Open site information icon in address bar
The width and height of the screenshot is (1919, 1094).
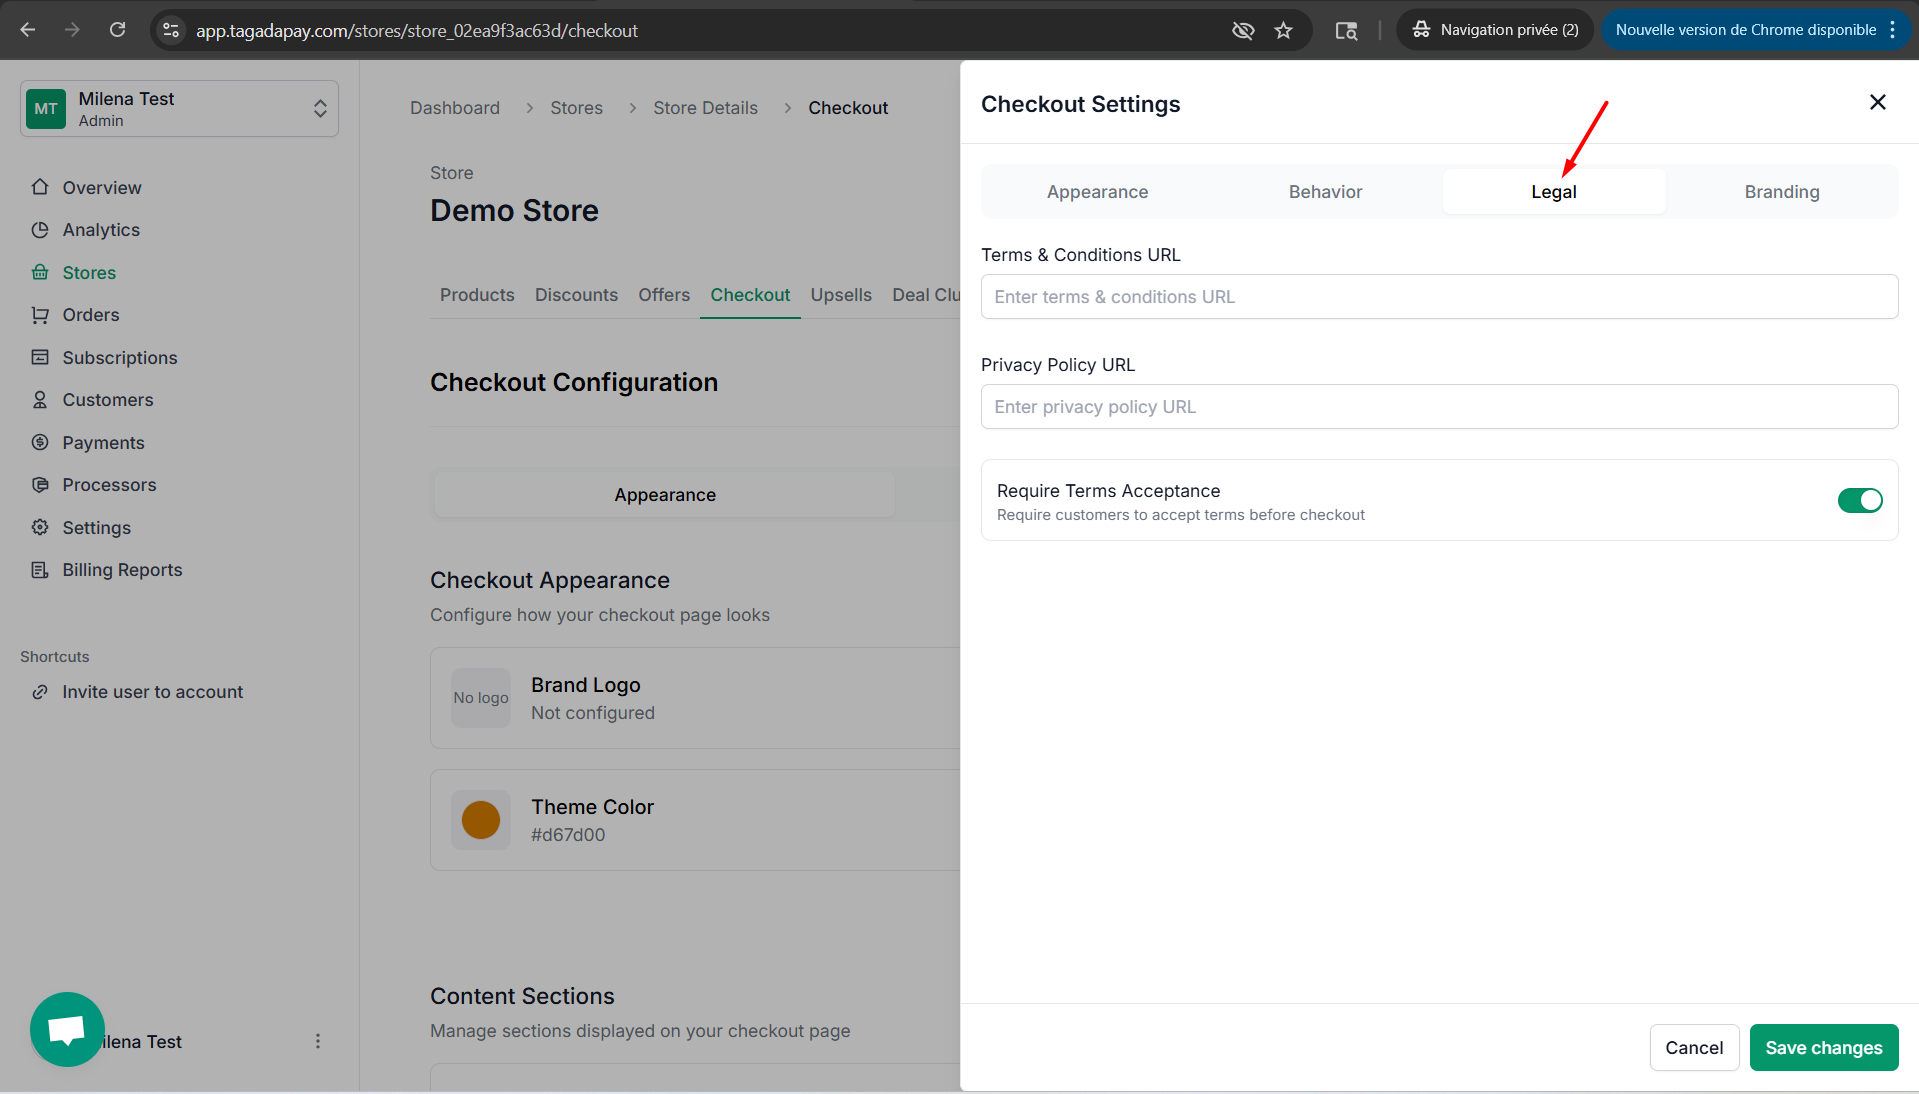pos(171,30)
